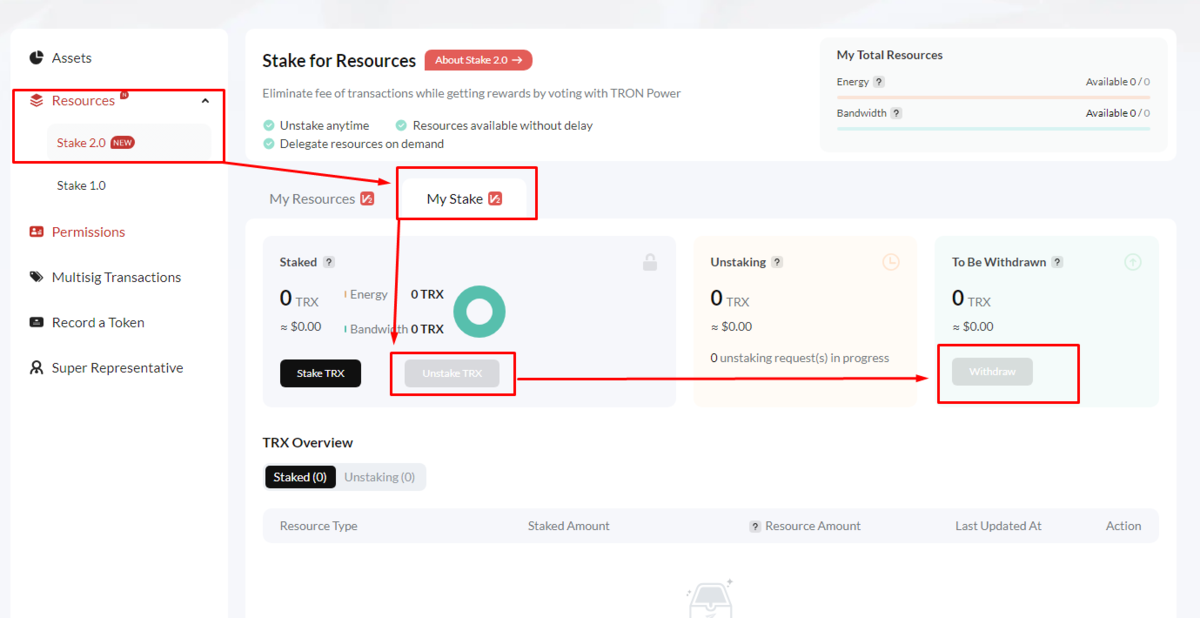
Task: Click the Action column header
Action: coord(1123,526)
